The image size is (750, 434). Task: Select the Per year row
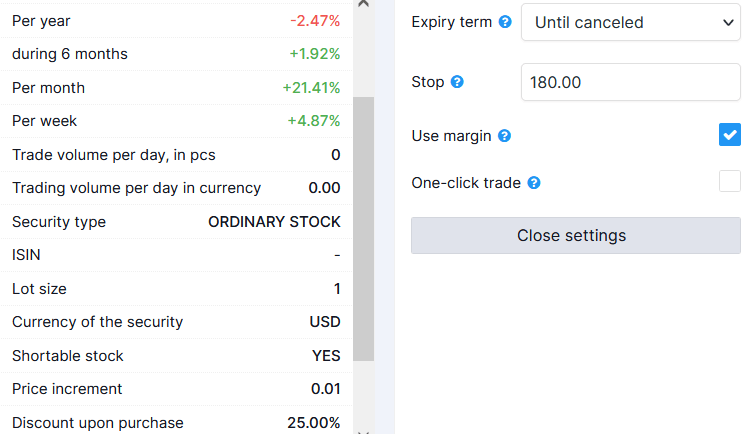[176, 20]
